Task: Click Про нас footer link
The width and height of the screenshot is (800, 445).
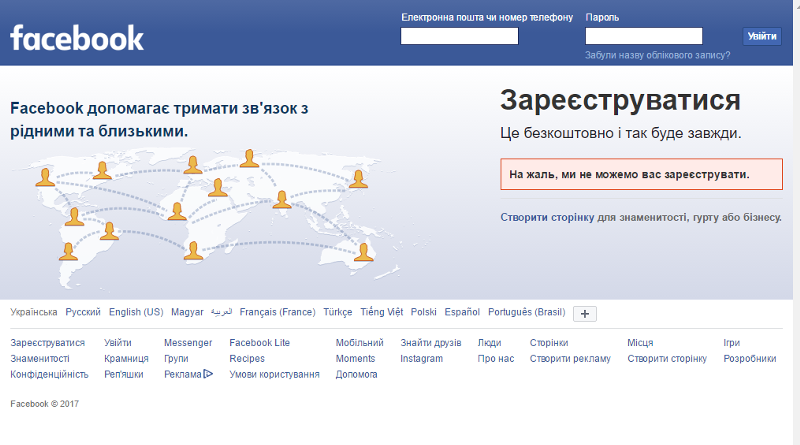Action: pos(496,359)
